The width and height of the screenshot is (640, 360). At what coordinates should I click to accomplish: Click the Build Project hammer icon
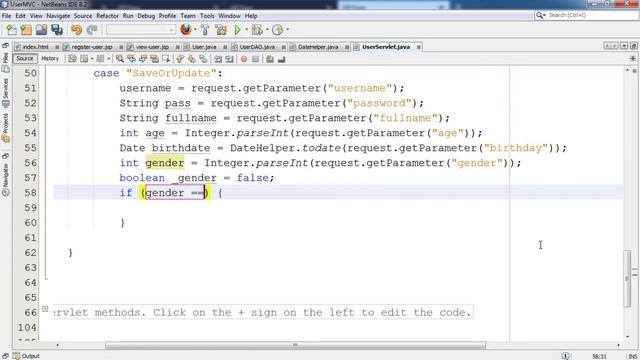[x=205, y=30]
